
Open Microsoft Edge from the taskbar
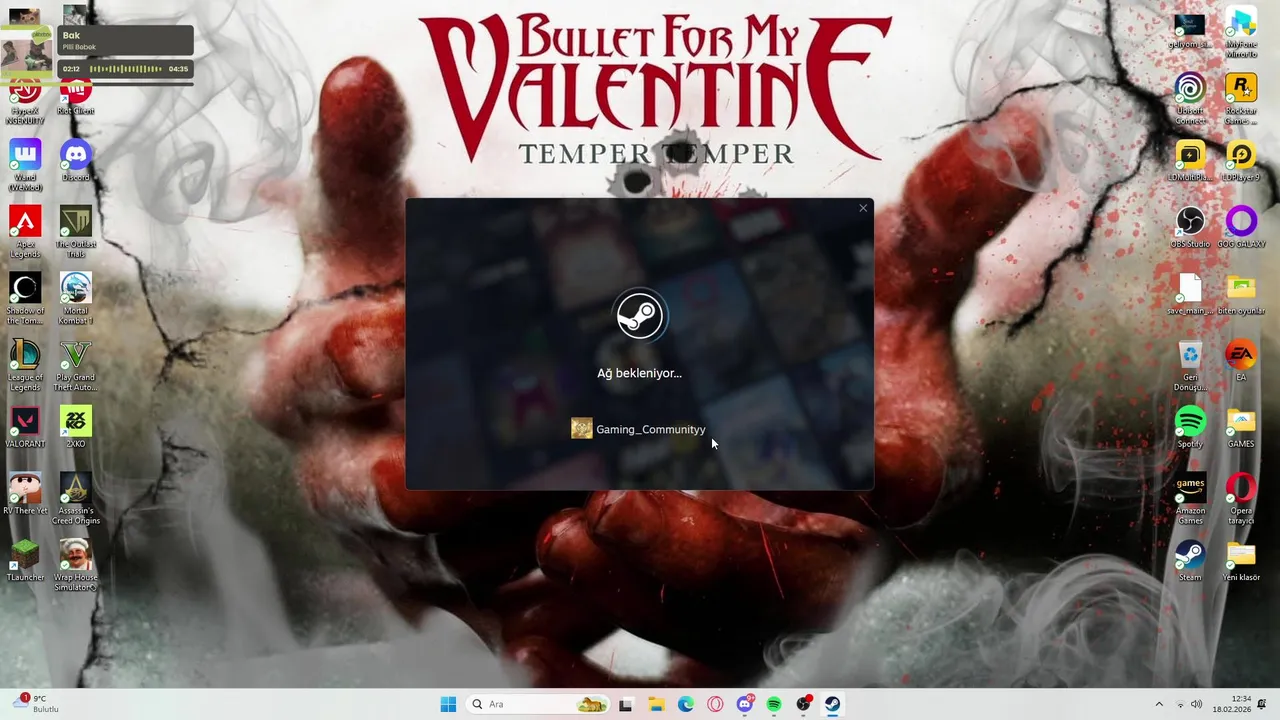coord(685,704)
